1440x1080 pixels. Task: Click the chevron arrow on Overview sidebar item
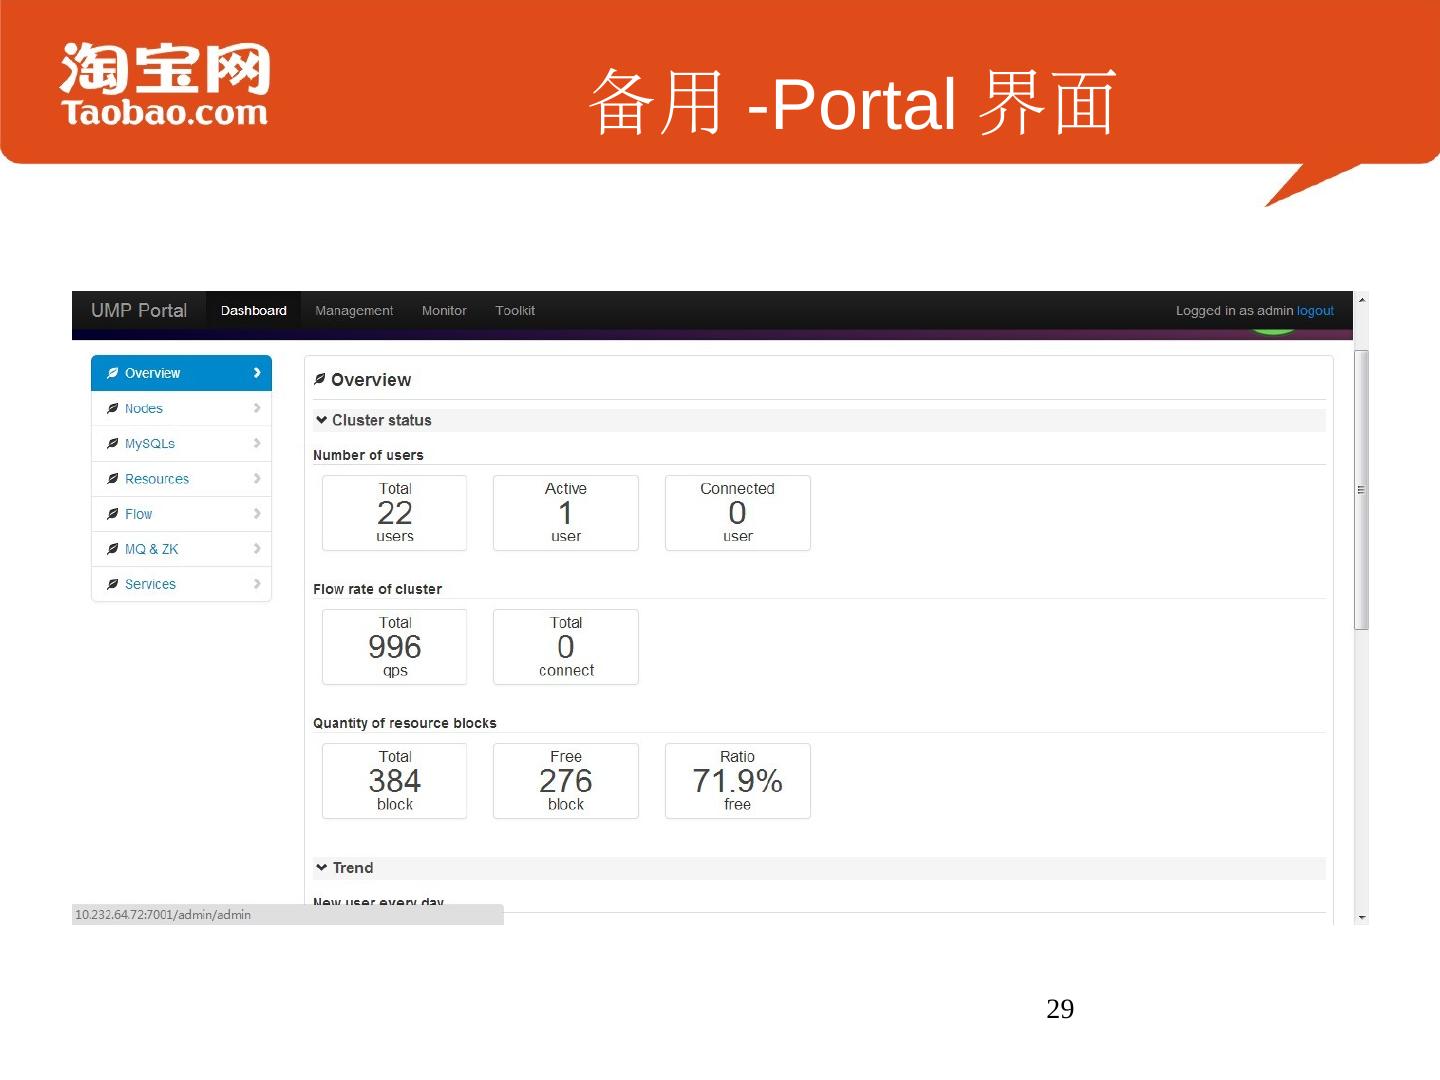[x=257, y=373]
